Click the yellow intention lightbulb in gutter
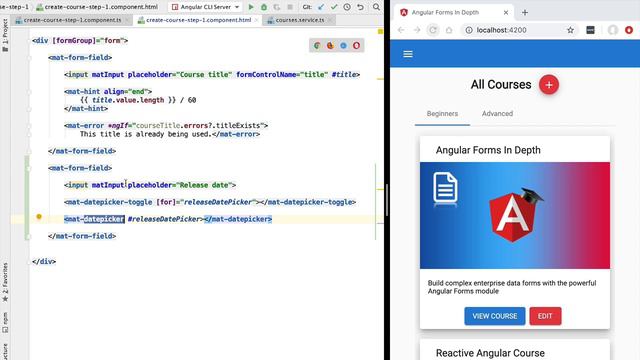640x360 pixels. [39, 217]
